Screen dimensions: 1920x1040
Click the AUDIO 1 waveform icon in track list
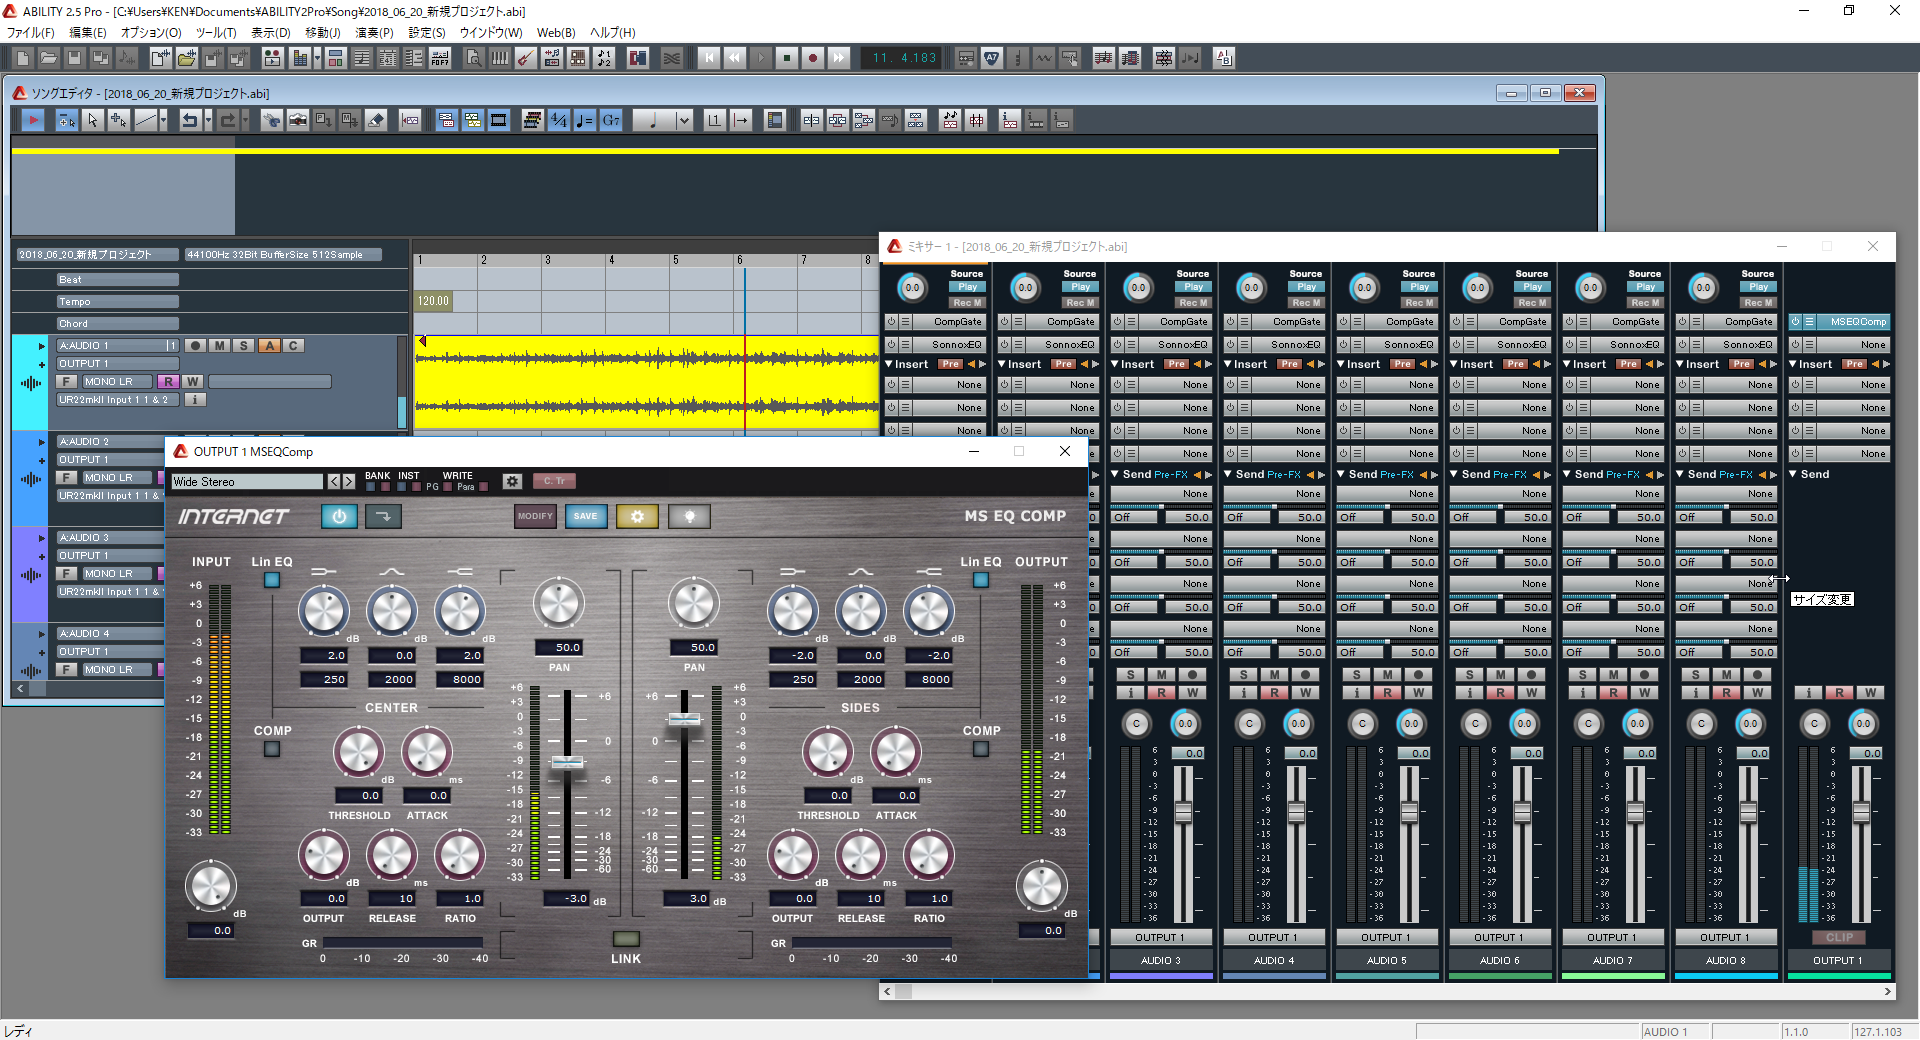coord(31,383)
